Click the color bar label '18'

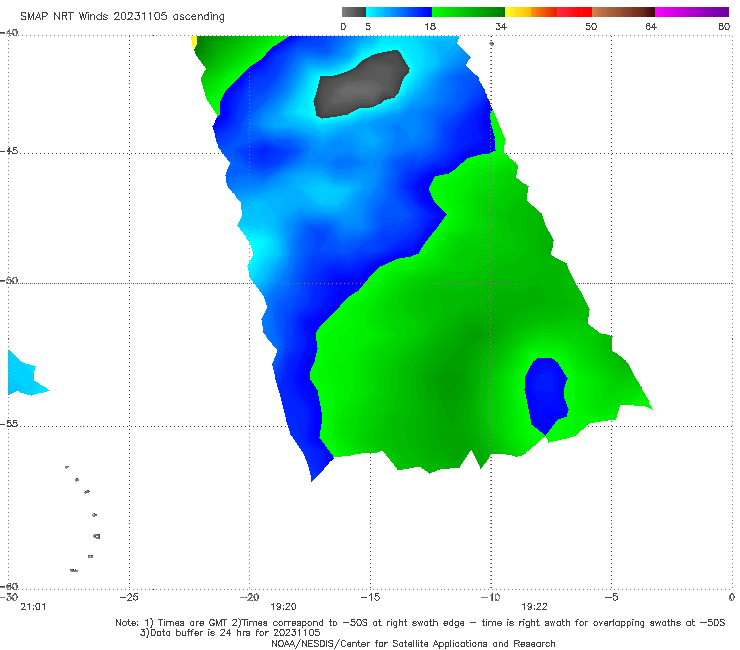[x=430, y=26]
